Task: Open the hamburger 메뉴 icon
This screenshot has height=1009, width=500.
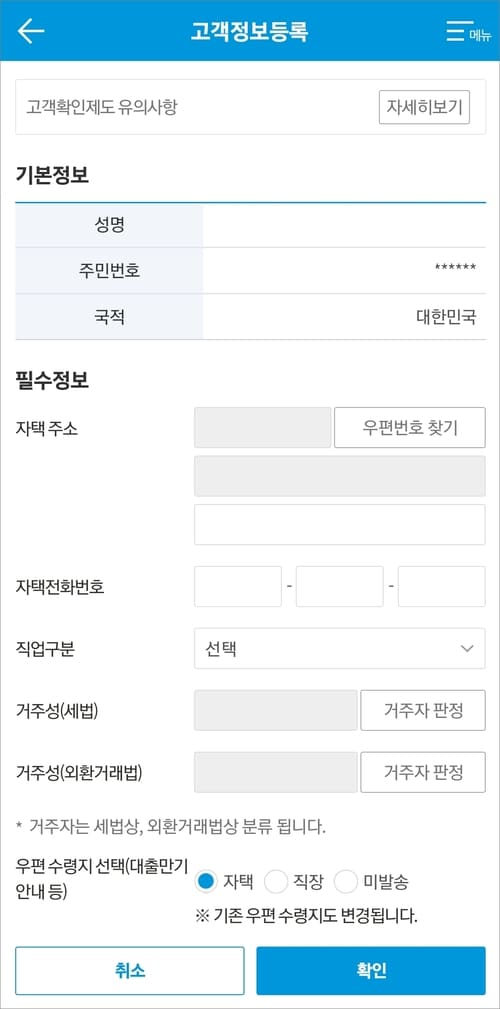Action: click(x=468, y=30)
